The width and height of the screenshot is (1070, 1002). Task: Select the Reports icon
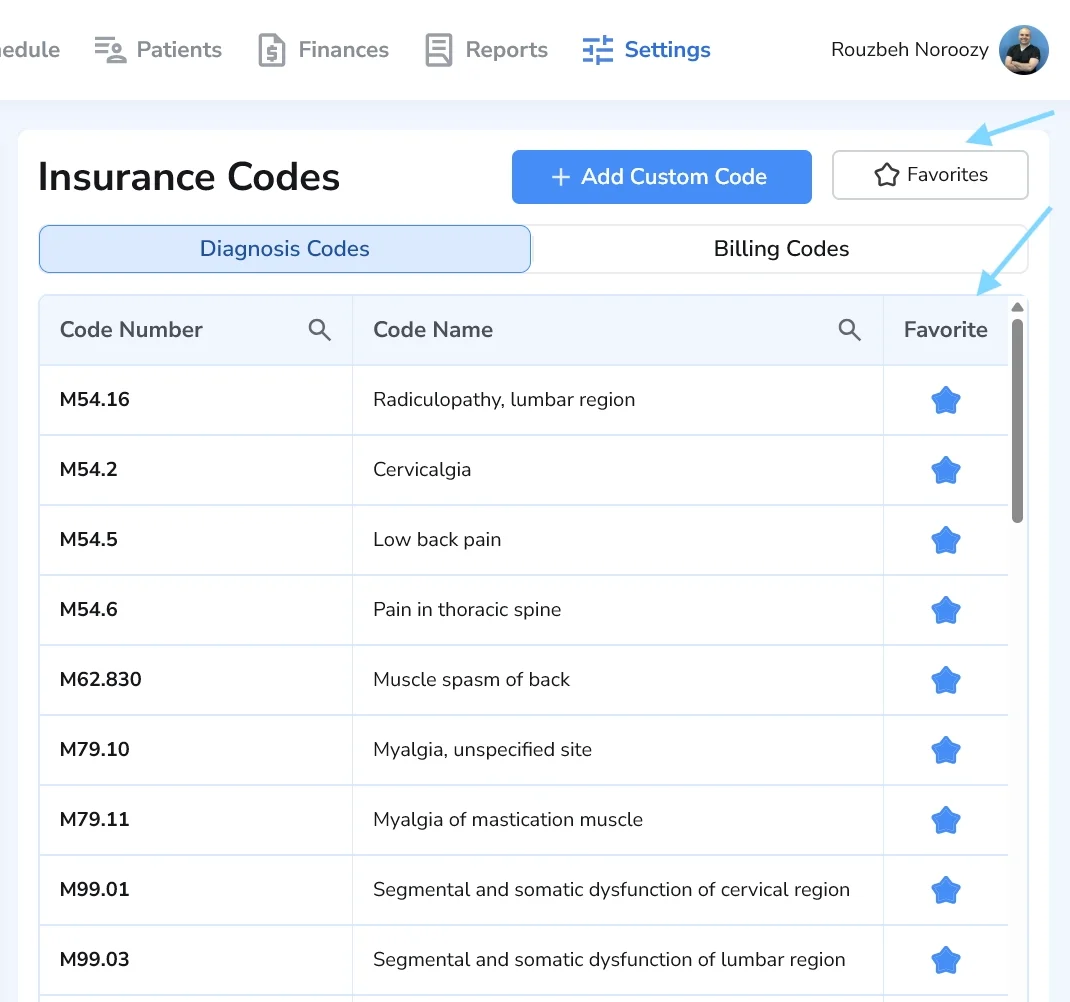click(437, 48)
